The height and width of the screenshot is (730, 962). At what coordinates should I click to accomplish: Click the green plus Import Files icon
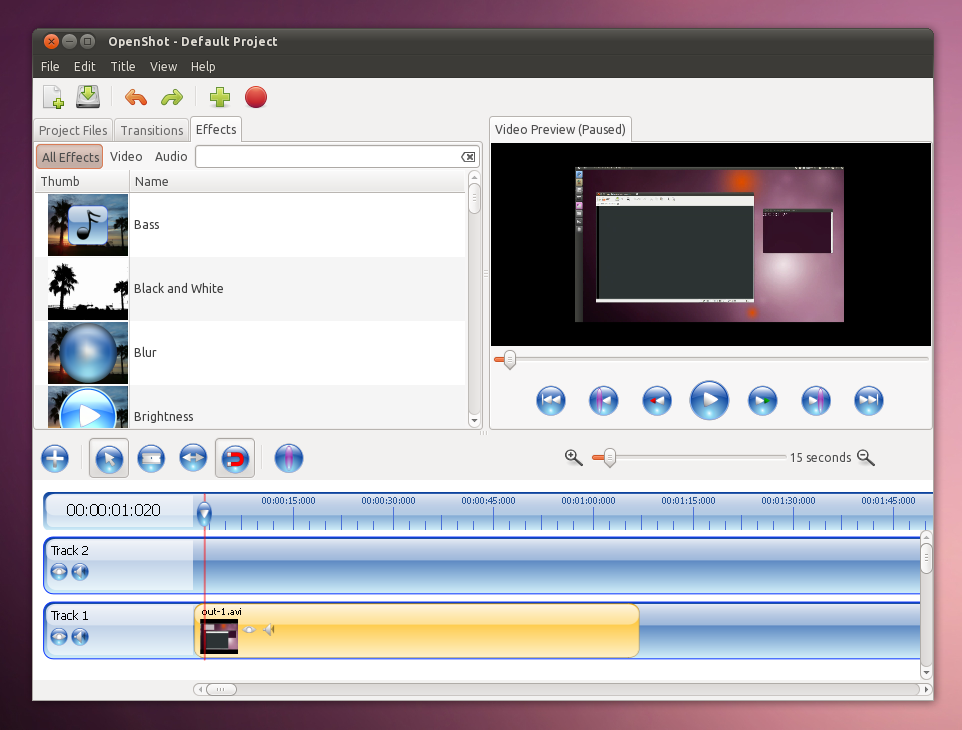click(x=220, y=97)
